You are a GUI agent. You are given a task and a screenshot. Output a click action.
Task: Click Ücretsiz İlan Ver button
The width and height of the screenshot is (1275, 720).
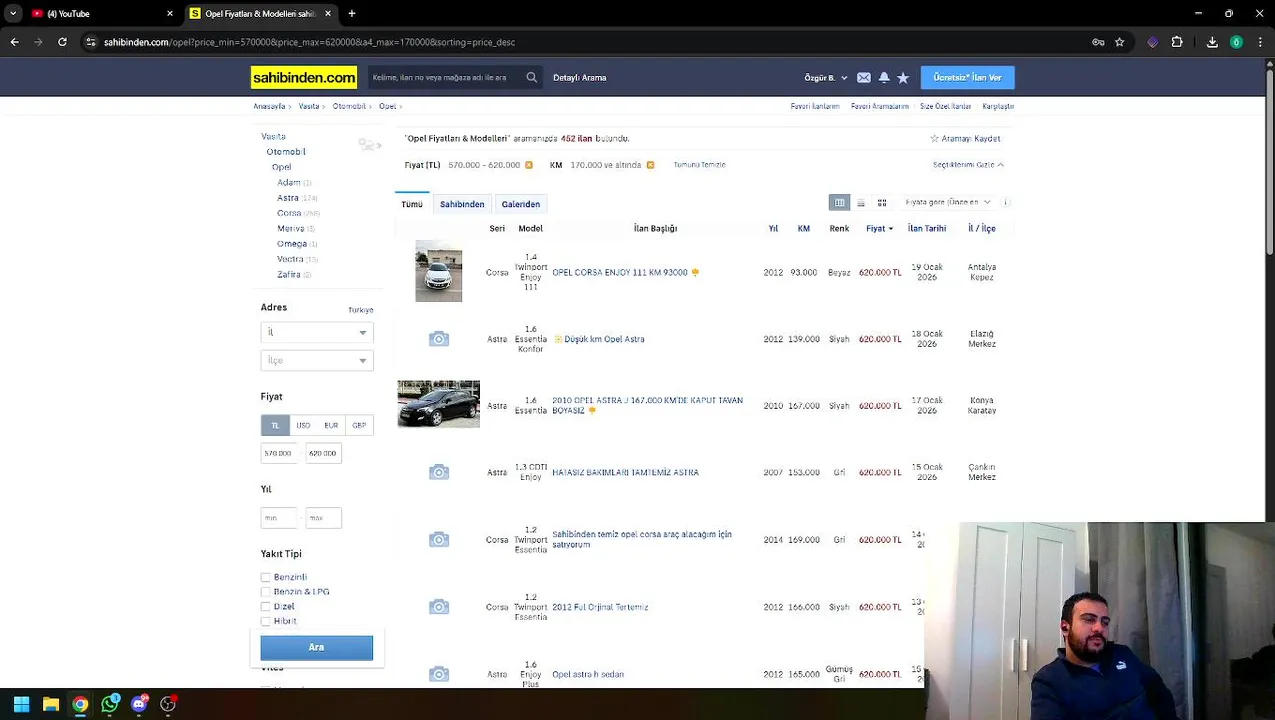pyautogui.click(x=967, y=77)
